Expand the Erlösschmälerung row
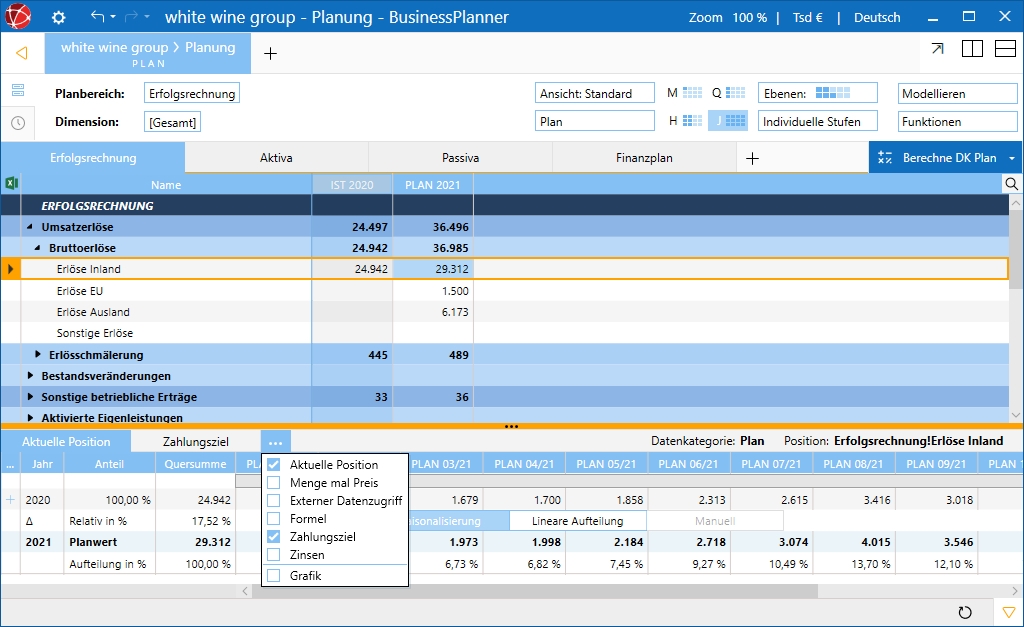This screenshot has width=1024, height=627. [x=38, y=355]
